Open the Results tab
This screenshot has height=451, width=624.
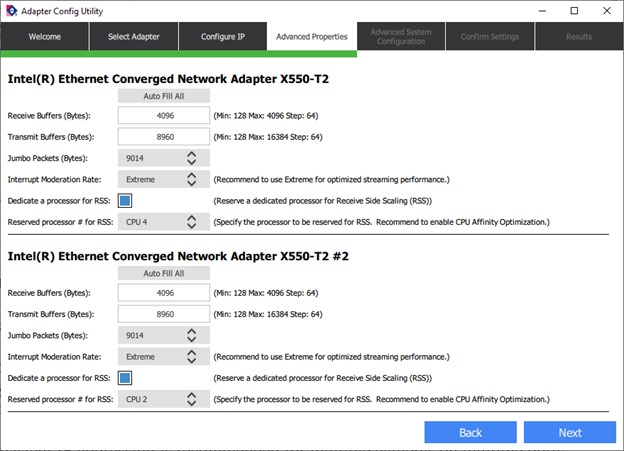click(579, 37)
